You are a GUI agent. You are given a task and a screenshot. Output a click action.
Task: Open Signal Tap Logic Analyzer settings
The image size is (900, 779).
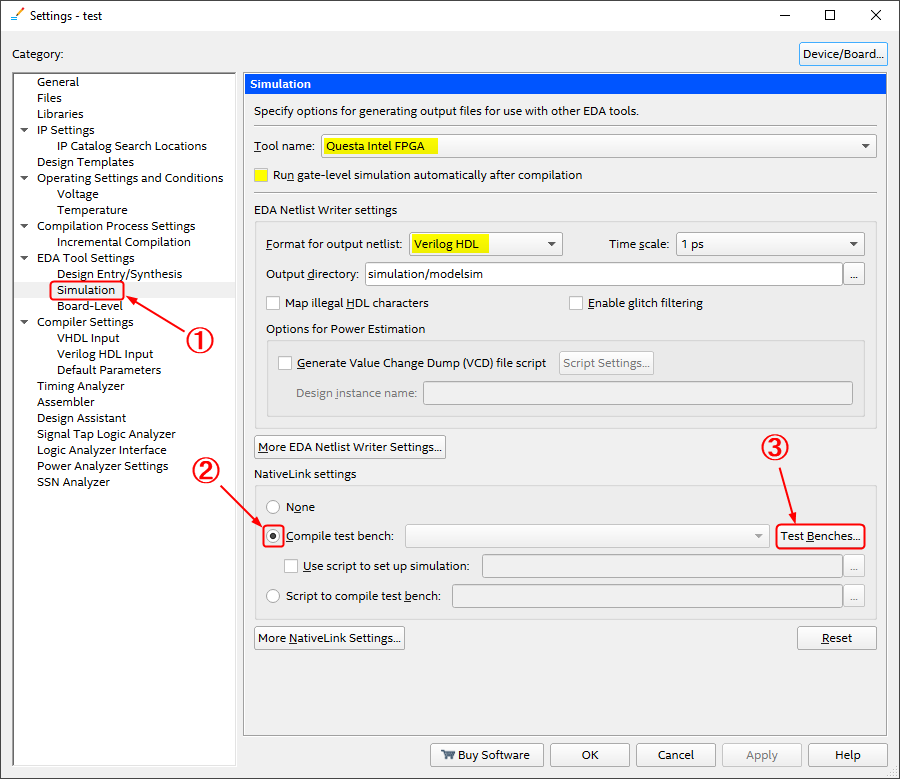(106, 434)
